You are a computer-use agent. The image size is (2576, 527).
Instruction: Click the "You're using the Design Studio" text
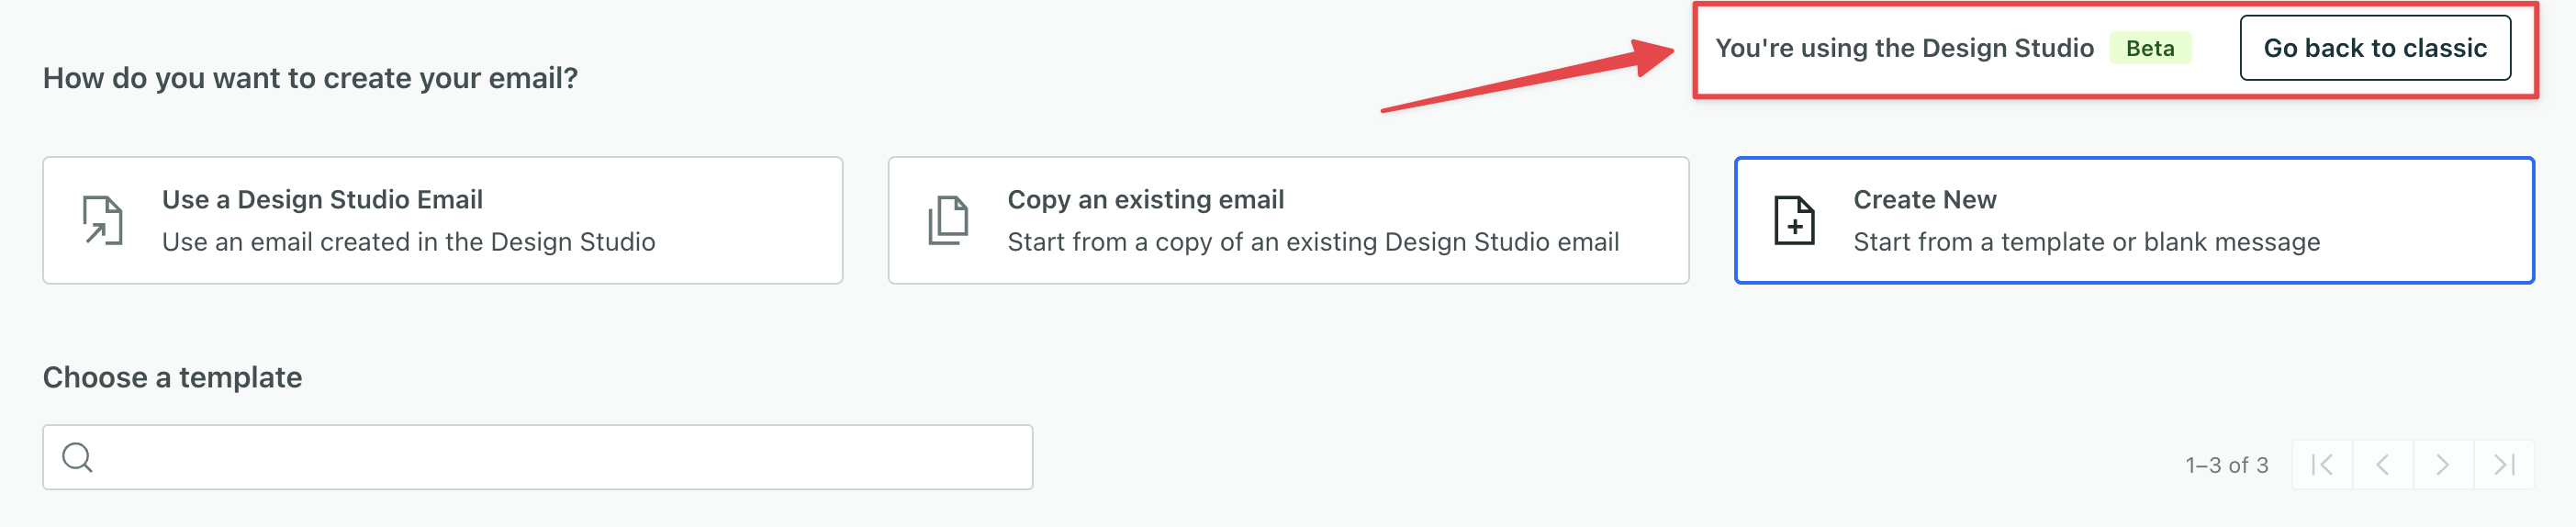[x=1903, y=48]
